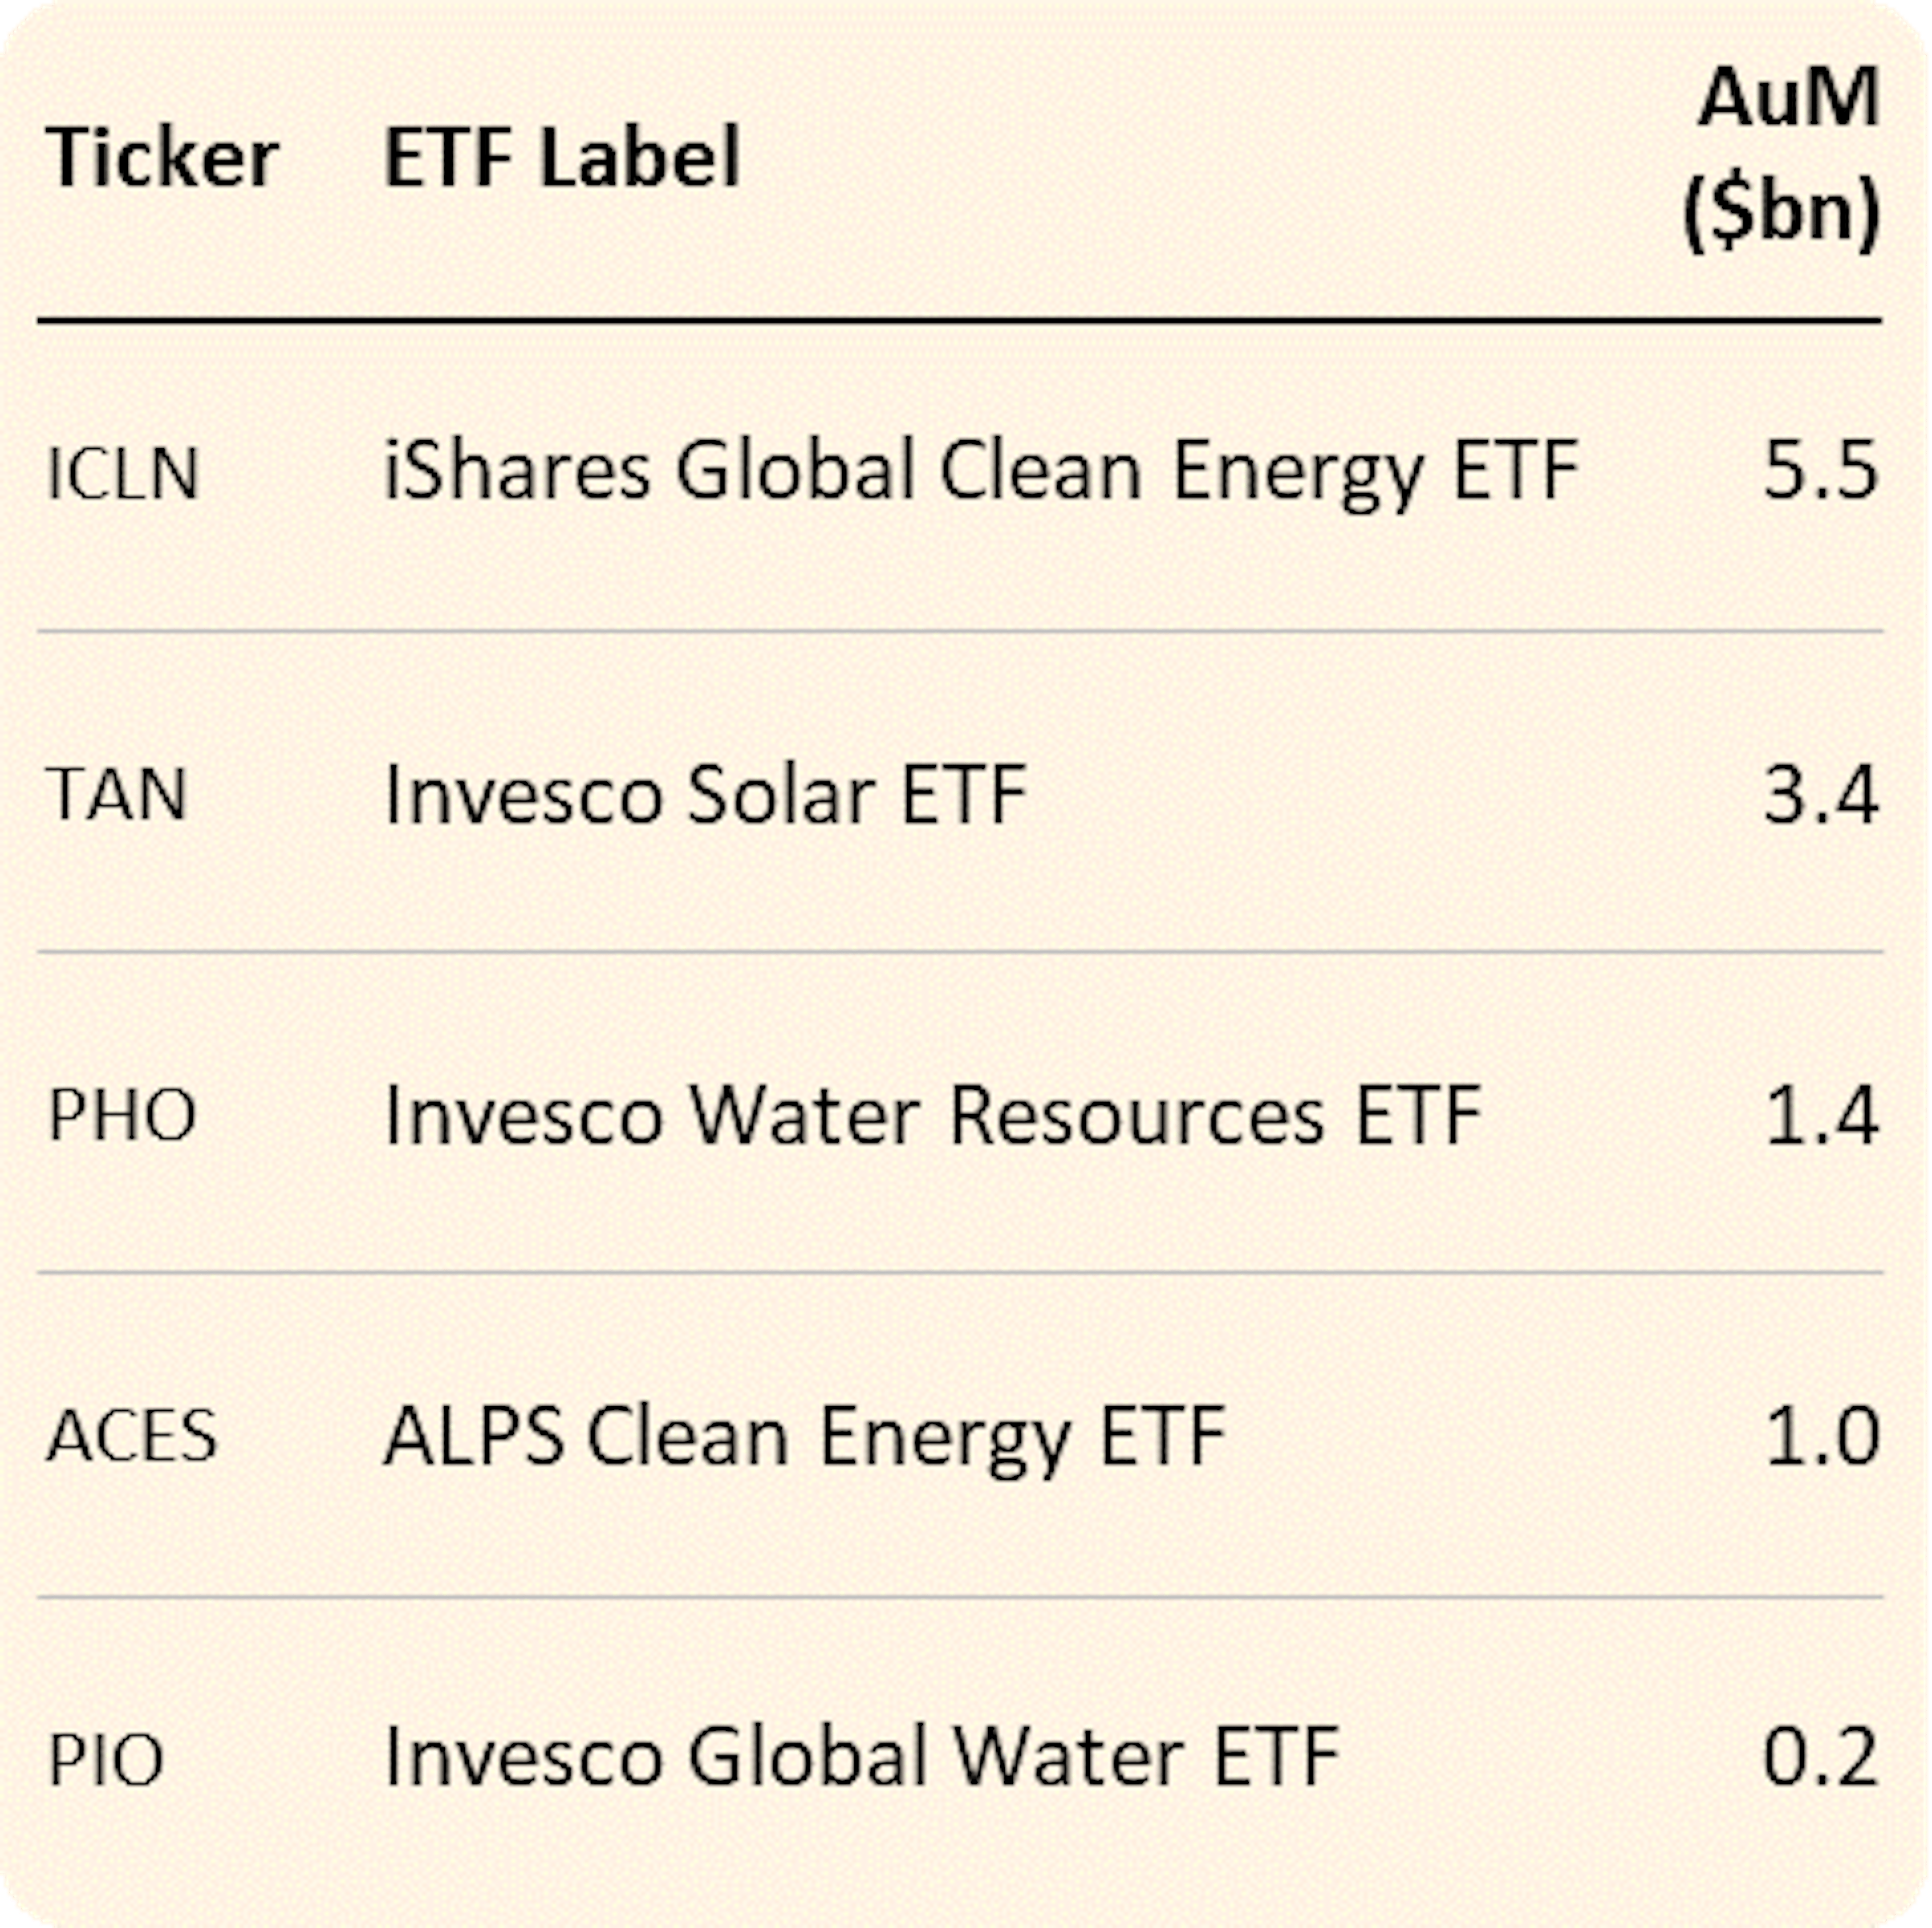
Task: Select the 1.0 AuM value
Action: (x=1820, y=1437)
